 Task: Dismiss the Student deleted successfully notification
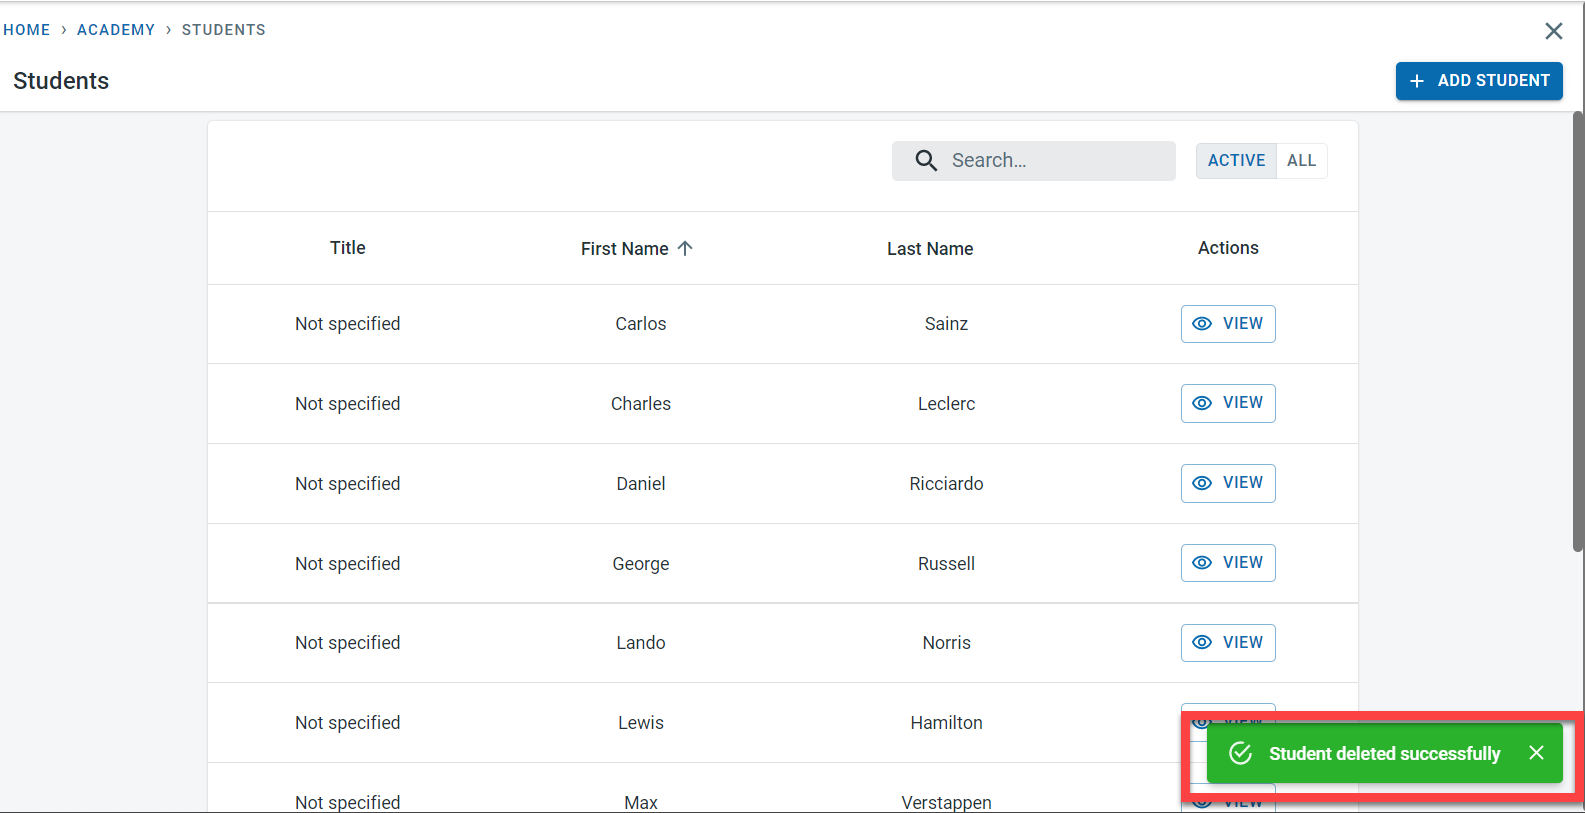(x=1536, y=753)
